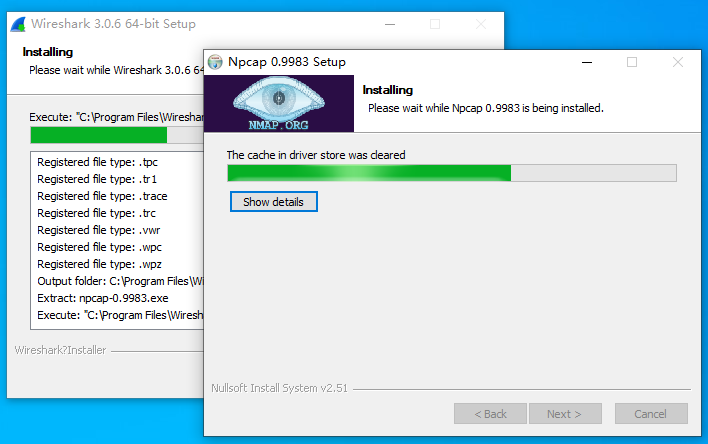Close the Wireshark 3.0.6 Setup window
Viewport: 708px width, 444px height.
481,24
